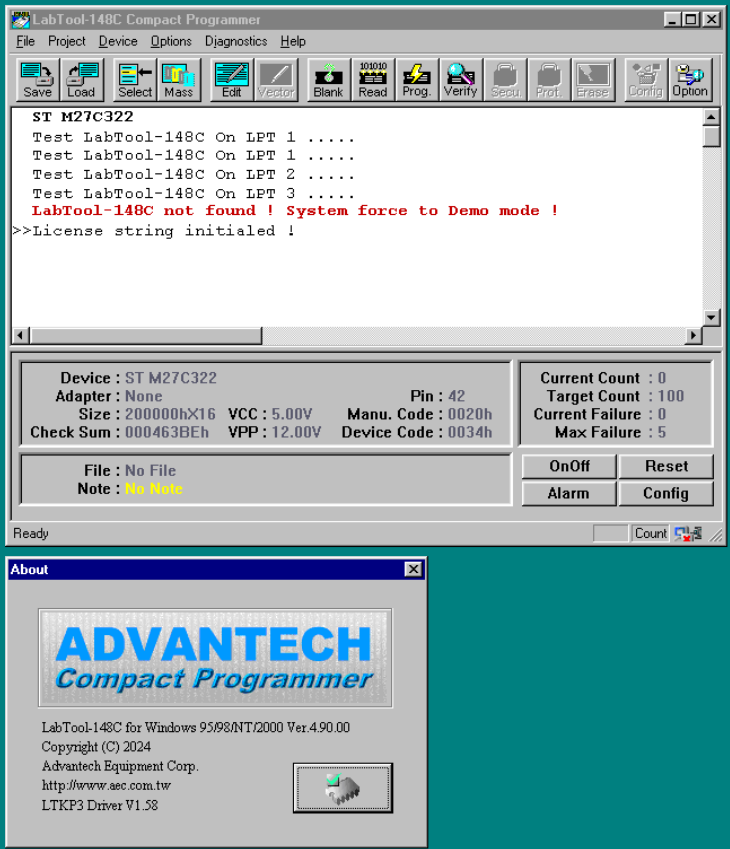The width and height of the screenshot is (730, 849).
Task: Click the horizontal scrollbar thumb
Action: click(x=146, y=335)
